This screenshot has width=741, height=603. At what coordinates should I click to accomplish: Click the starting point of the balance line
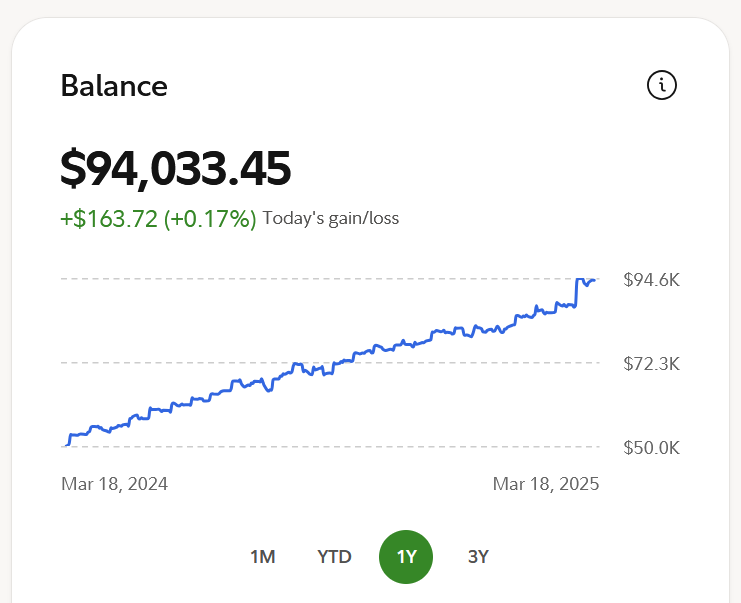66,444
